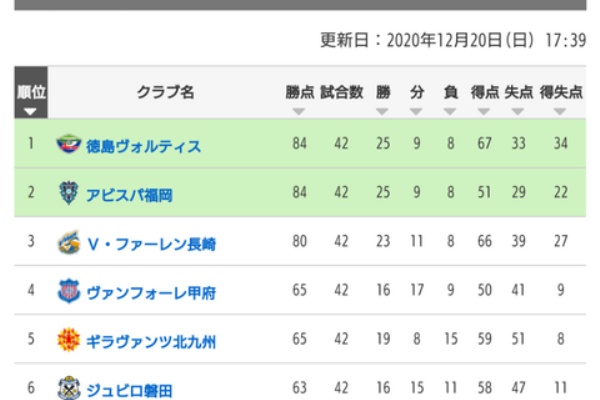This screenshot has width=600, height=400.
Task: Sort by 勝点 points arrow
Action: (x=299, y=111)
